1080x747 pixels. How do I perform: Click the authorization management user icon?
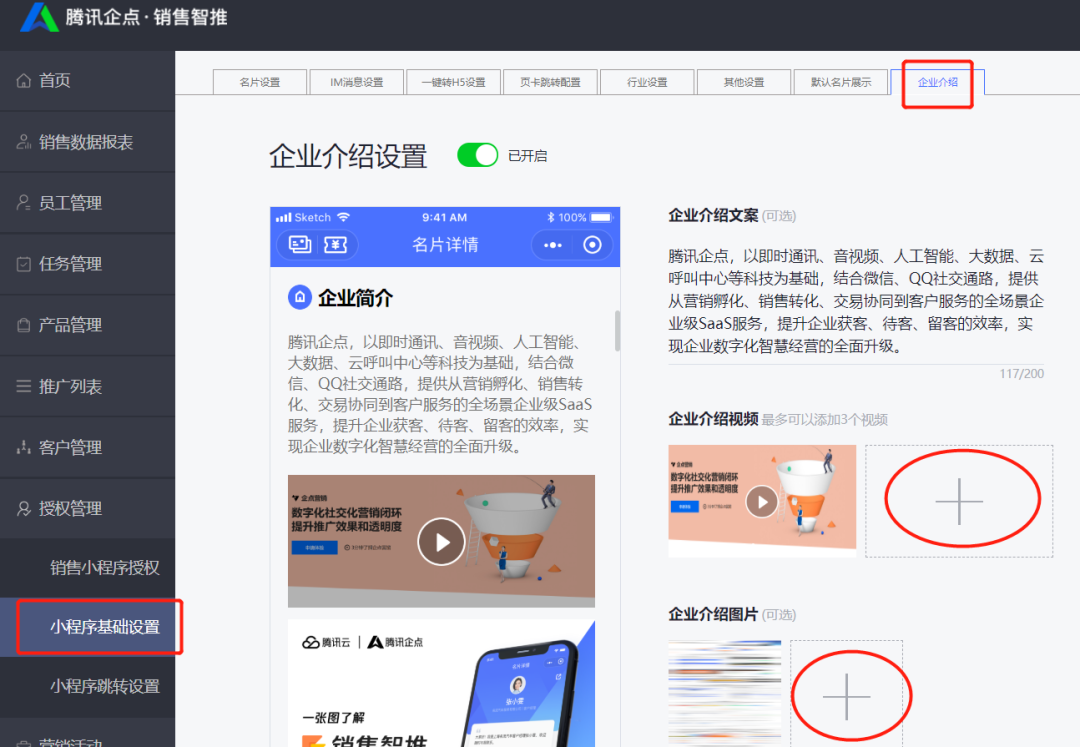[23, 508]
